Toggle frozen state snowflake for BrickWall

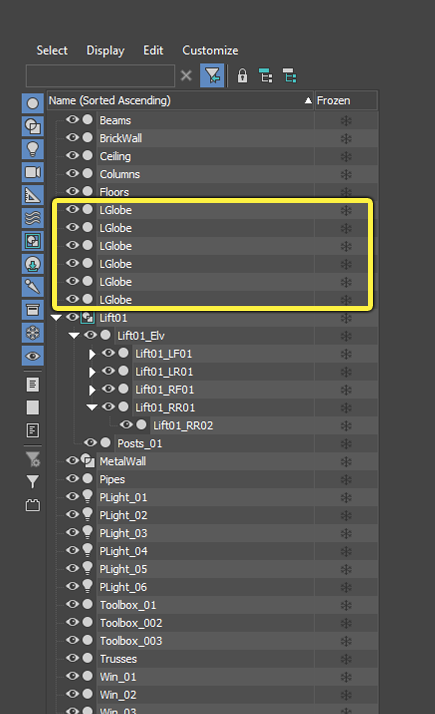pyautogui.click(x=346, y=138)
